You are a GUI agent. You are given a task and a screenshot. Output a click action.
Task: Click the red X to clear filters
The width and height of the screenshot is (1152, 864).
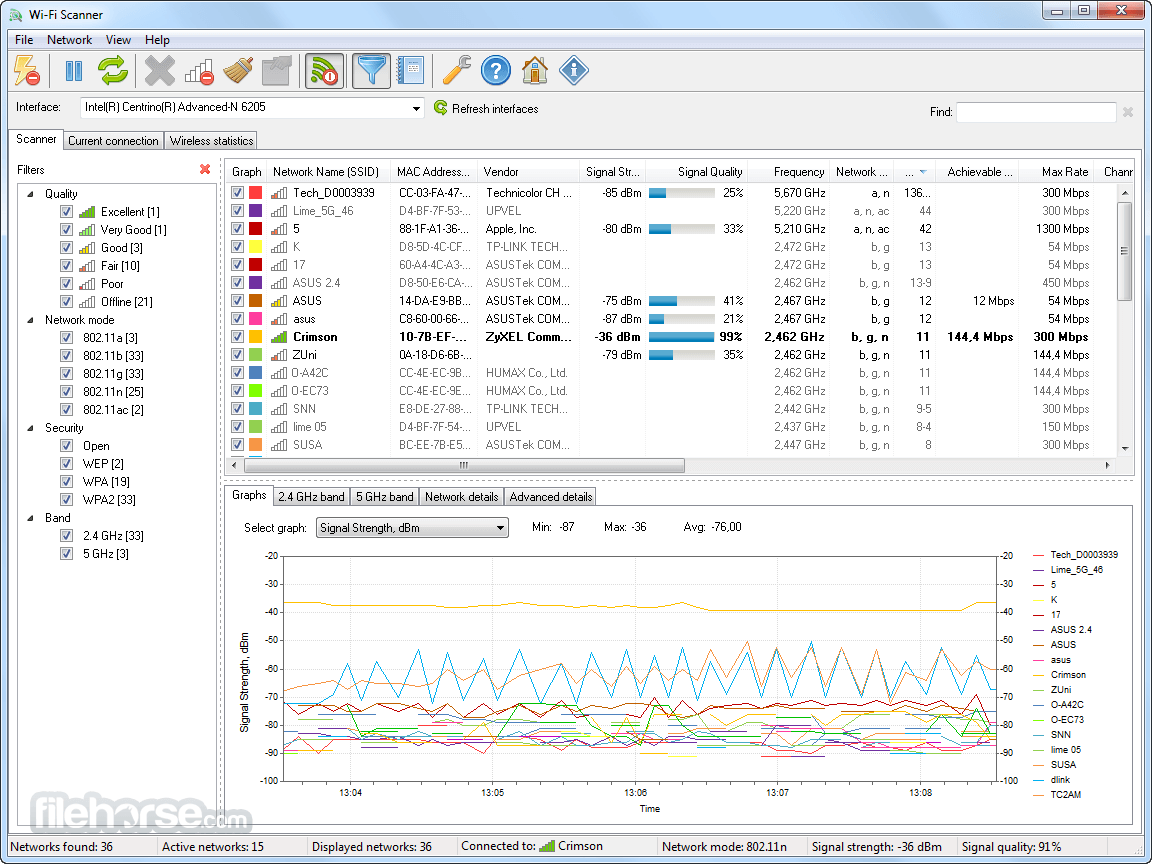click(205, 170)
